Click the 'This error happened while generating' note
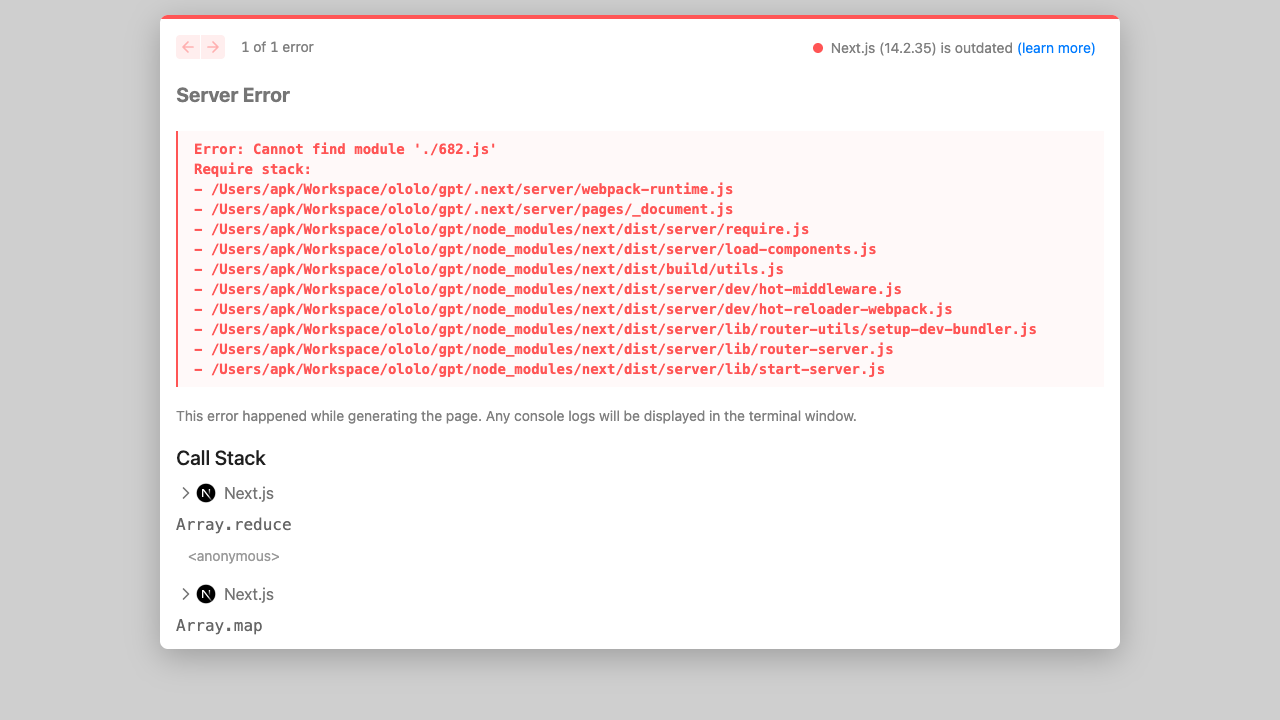The image size is (1280, 720). tap(516, 416)
